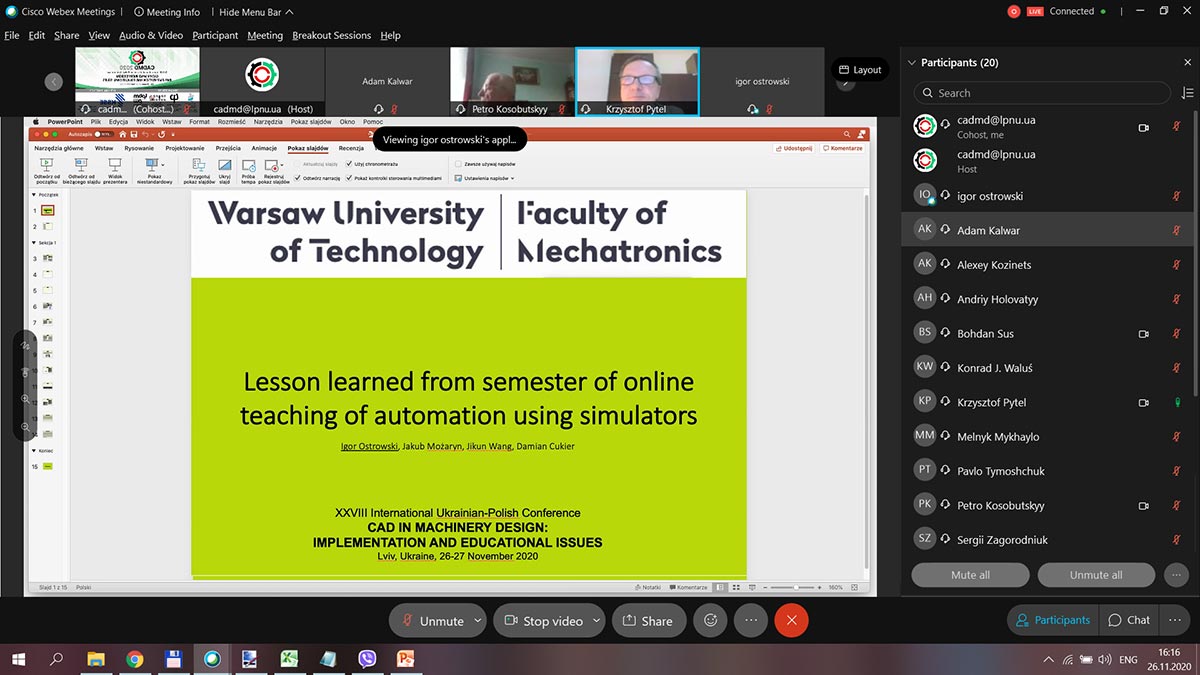Click the Mute all button

(970, 575)
